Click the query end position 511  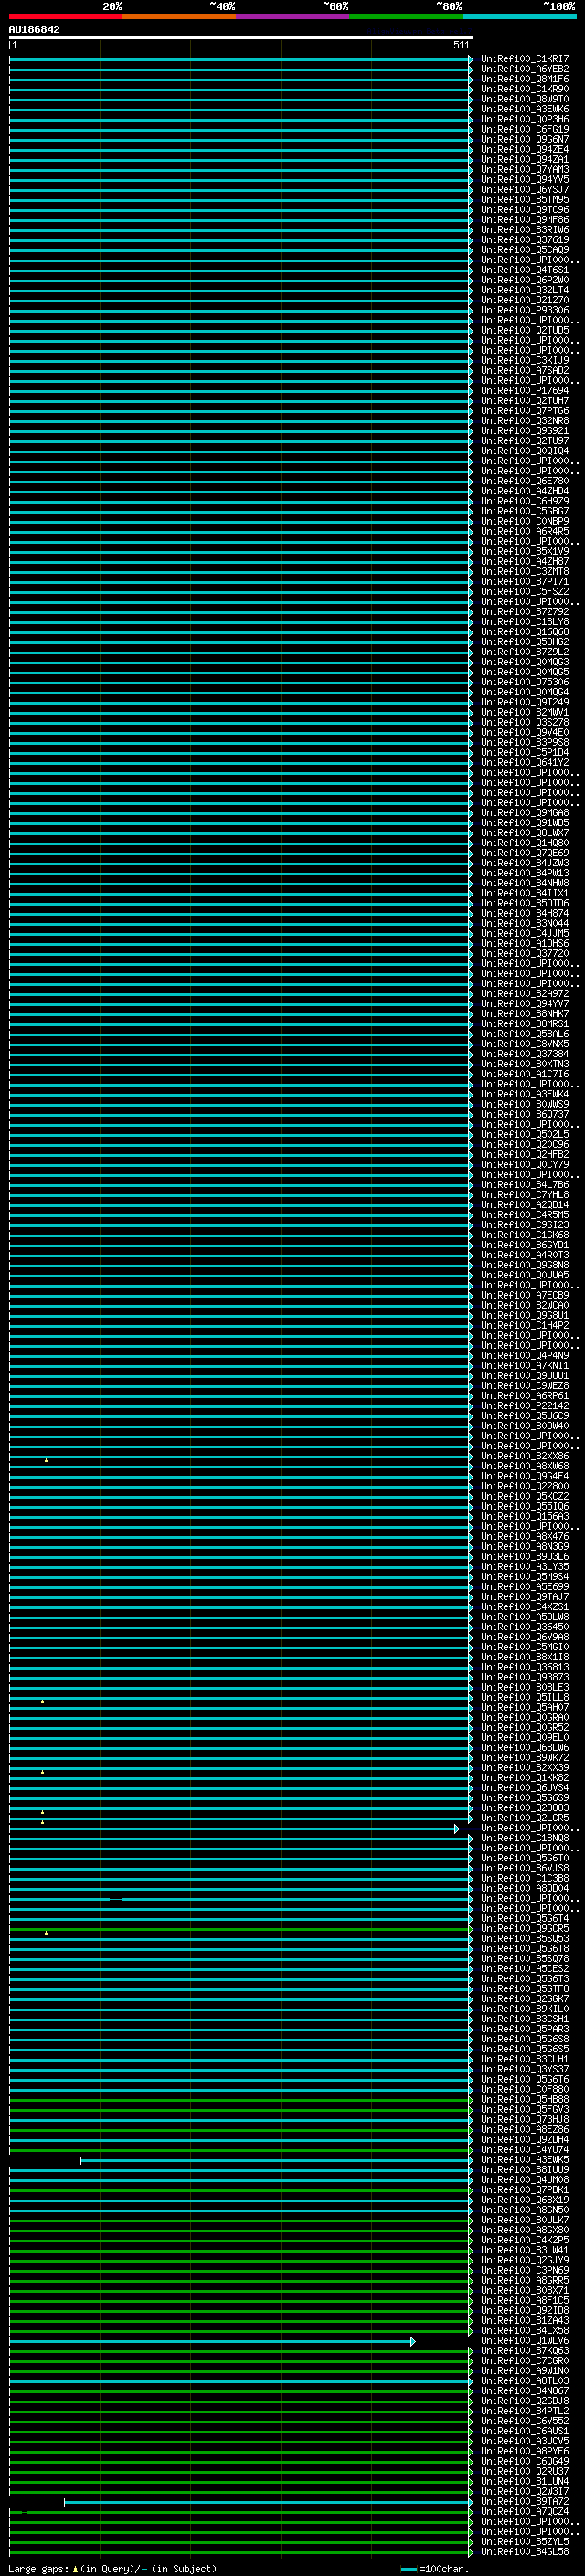point(461,46)
